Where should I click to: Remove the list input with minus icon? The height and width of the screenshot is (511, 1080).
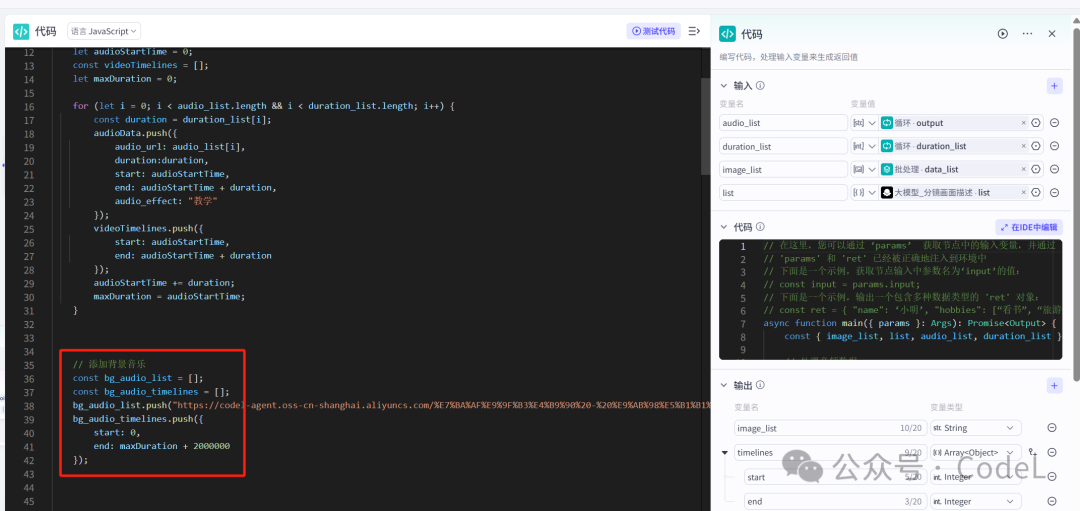click(1054, 194)
